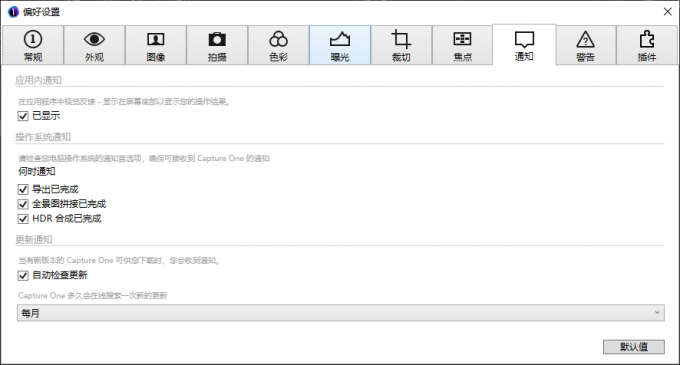
Task: Open the 图像 image tab
Action: tap(156, 46)
